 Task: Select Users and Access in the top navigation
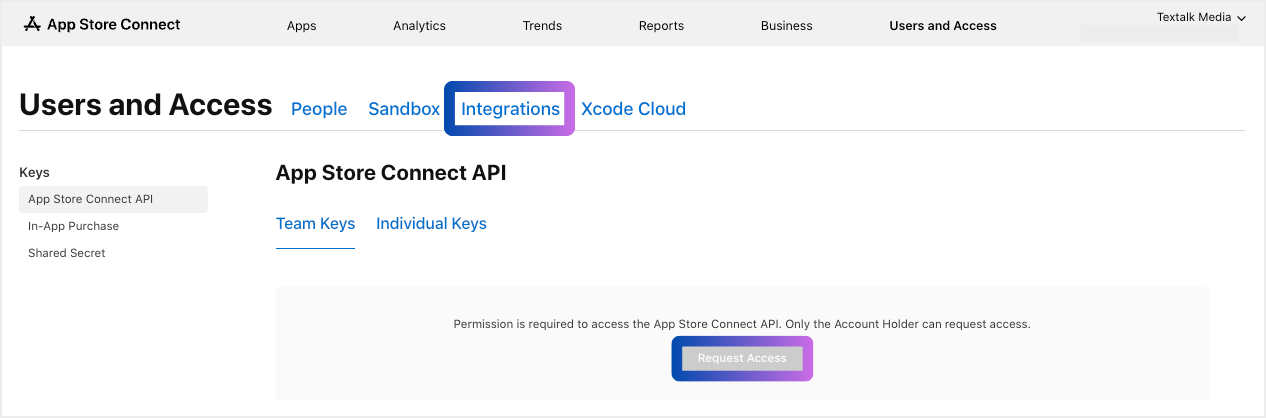click(x=942, y=26)
